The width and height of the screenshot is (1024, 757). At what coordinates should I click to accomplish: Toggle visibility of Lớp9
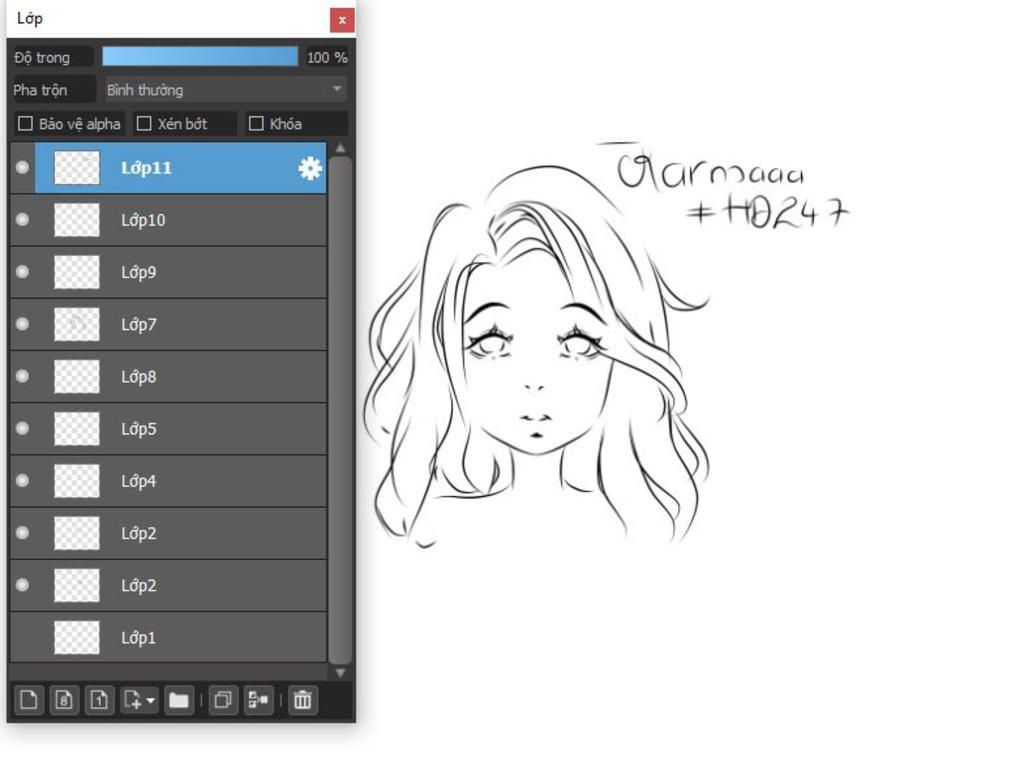22,272
